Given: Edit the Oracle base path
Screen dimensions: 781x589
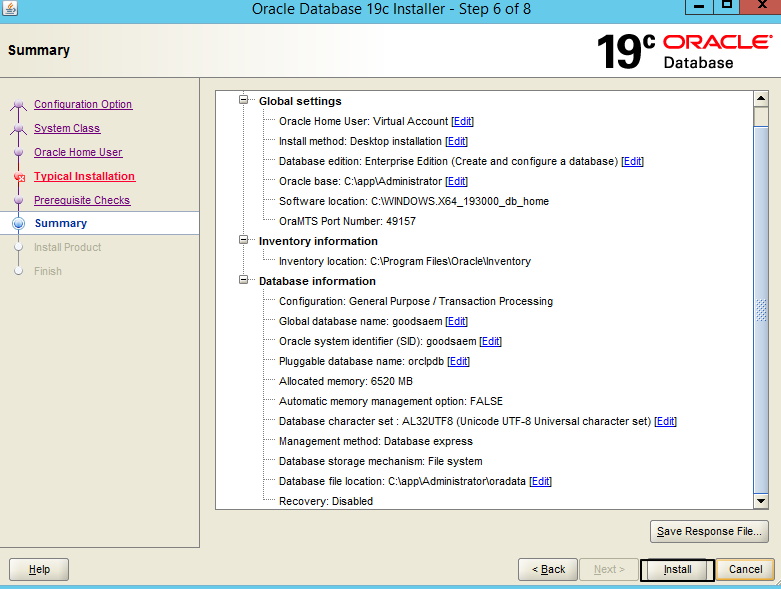Looking at the screenshot, I should pyautogui.click(x=456, y=181).
